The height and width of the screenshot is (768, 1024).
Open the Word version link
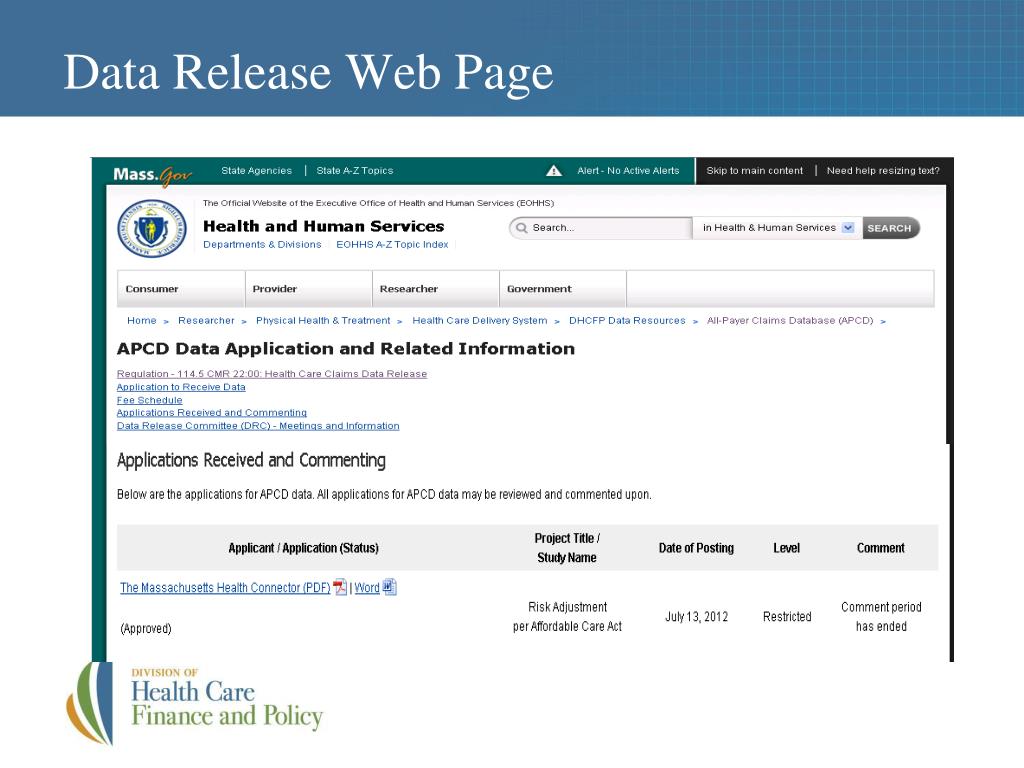pos(367,588)
